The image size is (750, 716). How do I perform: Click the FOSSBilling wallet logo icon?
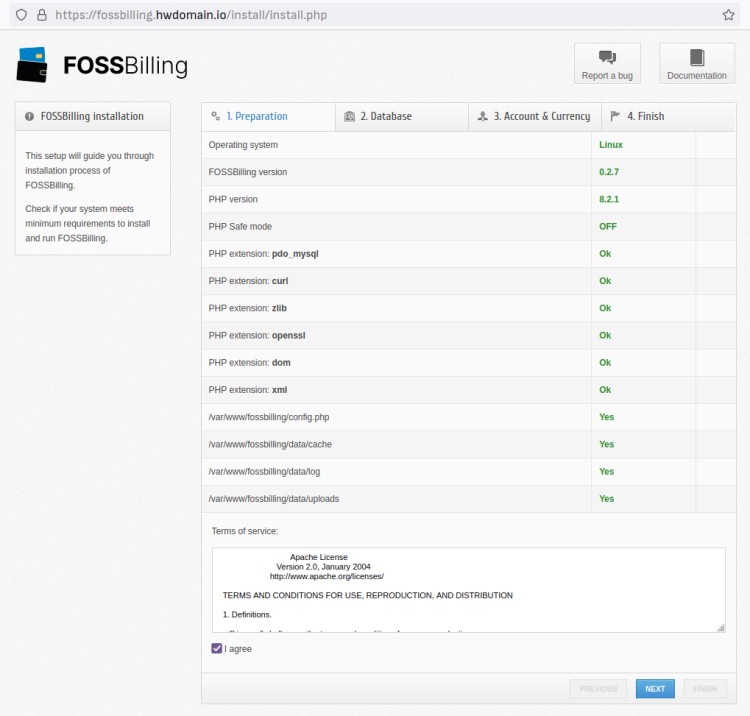pos(32,65)
